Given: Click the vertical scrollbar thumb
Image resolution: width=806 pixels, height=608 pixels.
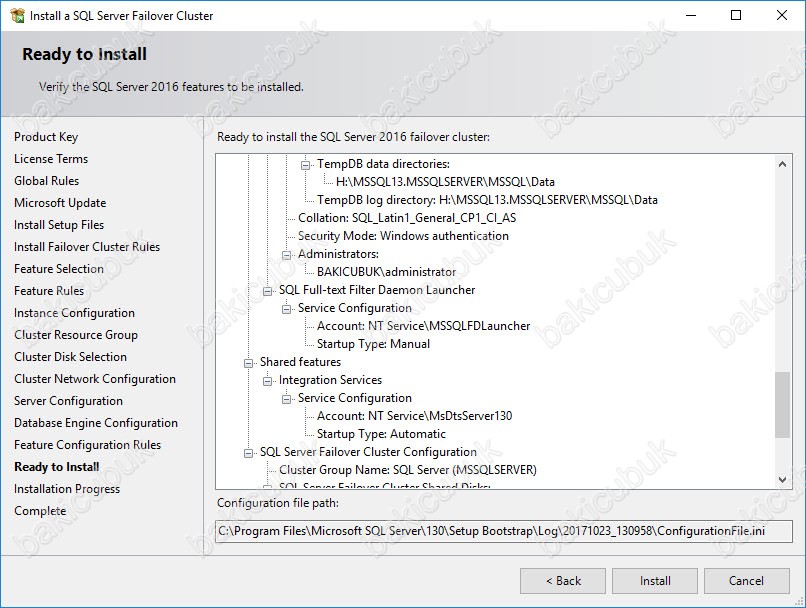Looking at the screenshot, I should coord(782,405).
